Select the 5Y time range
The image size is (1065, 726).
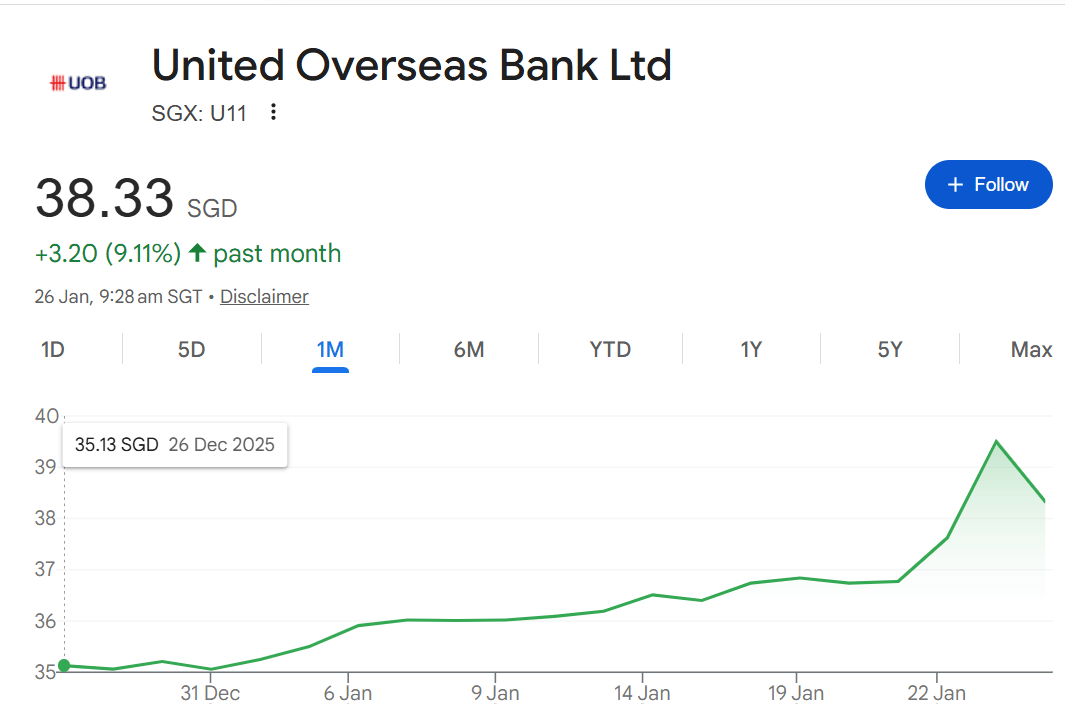(x=890, y=350)
